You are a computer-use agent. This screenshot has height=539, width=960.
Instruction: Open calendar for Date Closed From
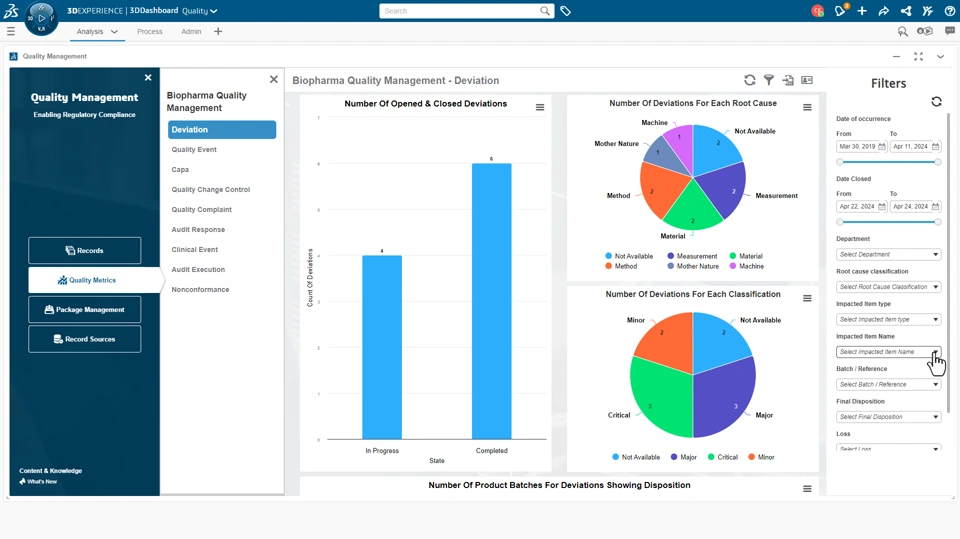click(882, 206)
